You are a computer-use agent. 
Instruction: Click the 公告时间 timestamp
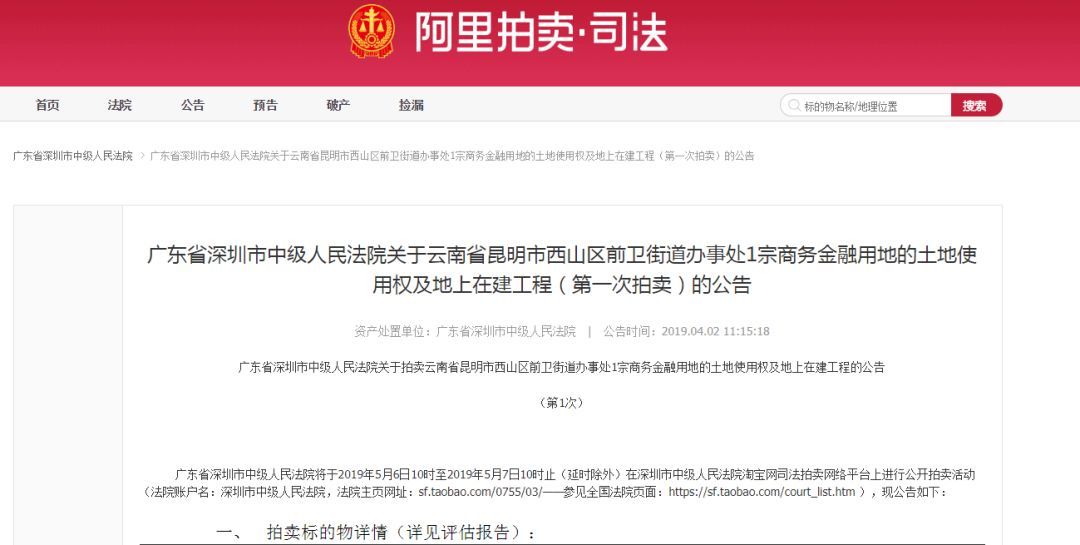tap(716, 331)
